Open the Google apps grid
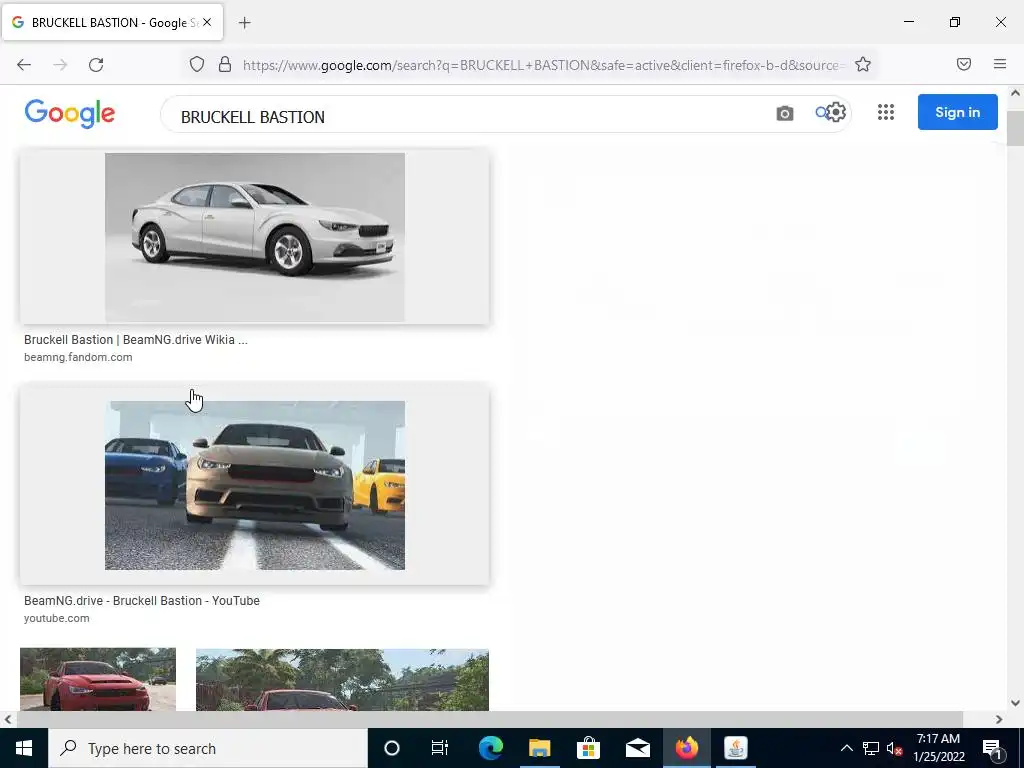1024x768 pixels. click(x=886, y=112)
